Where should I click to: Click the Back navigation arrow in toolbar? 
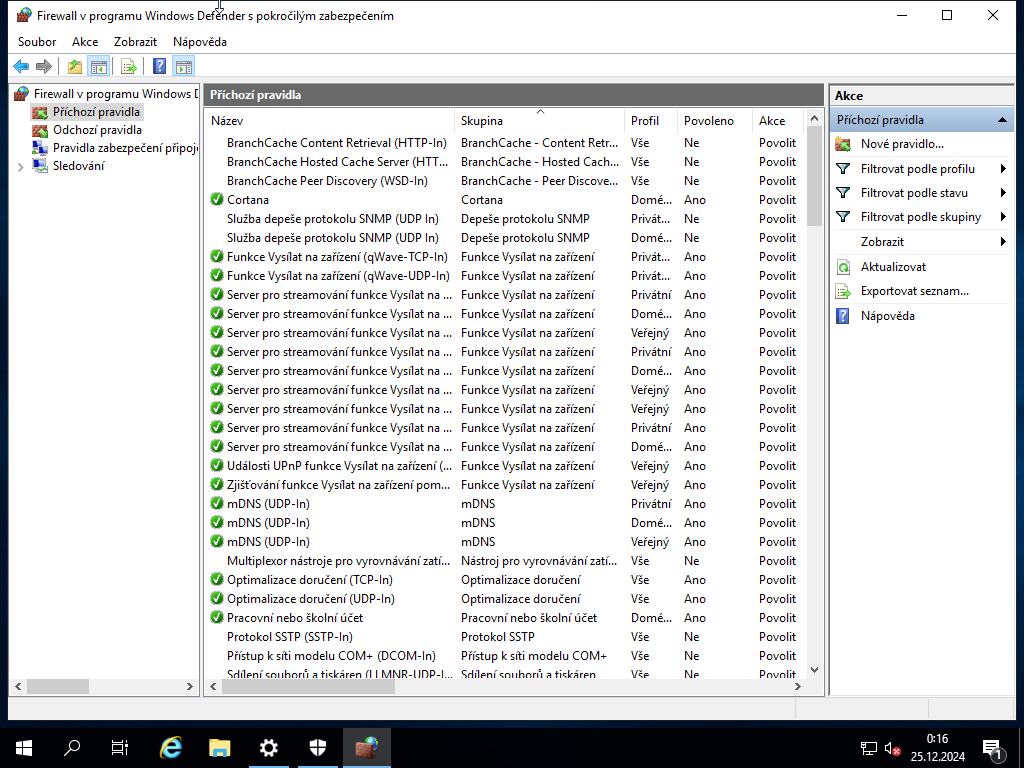20,66
